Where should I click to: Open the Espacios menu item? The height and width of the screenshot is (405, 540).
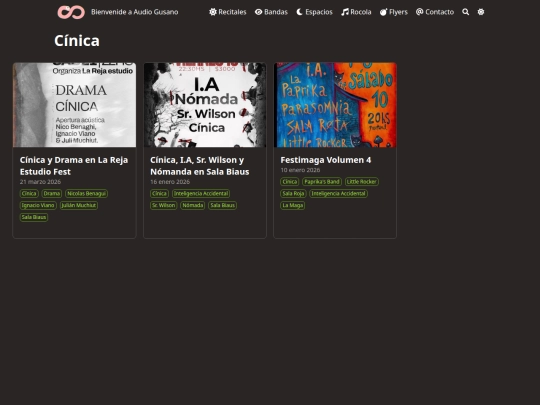point(314,12)
